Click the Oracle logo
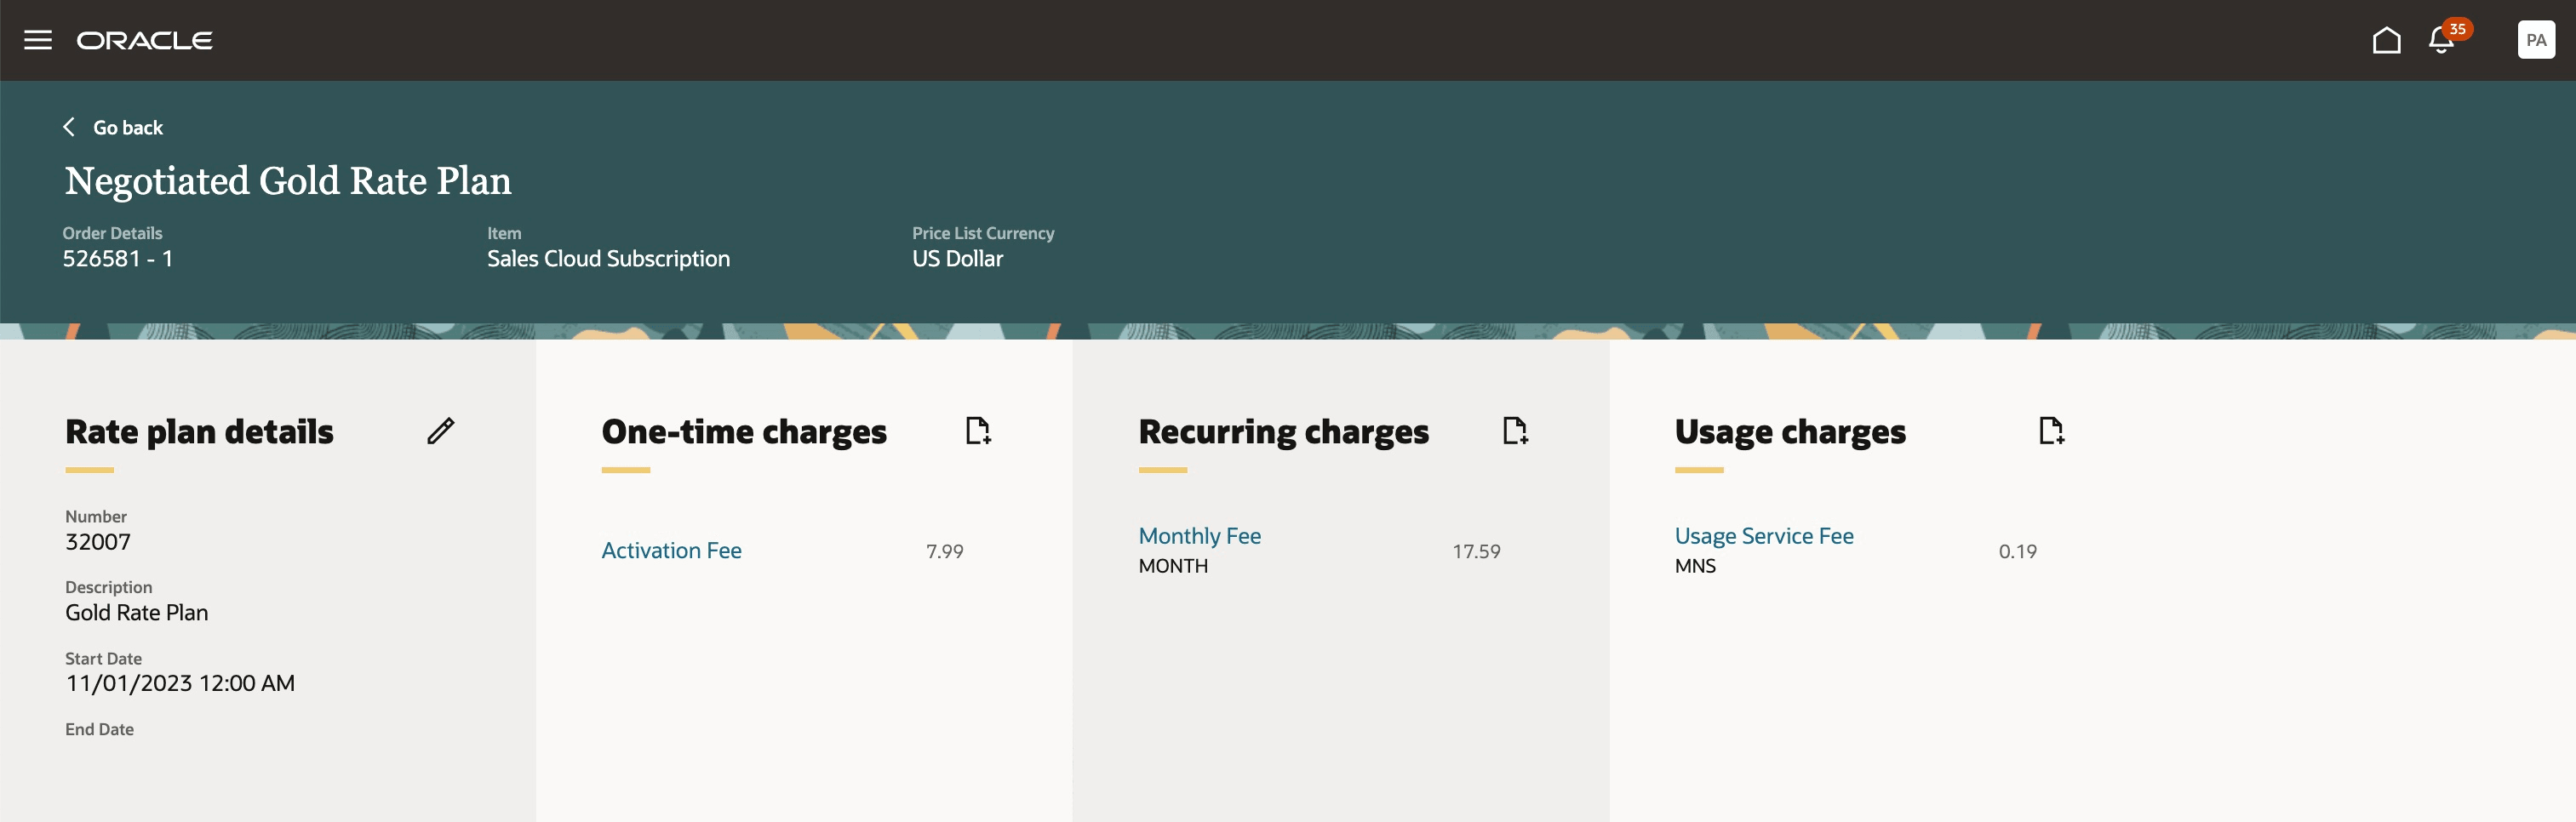The width and height of the screenshot is (2576, 822). (x=145, y=40)
